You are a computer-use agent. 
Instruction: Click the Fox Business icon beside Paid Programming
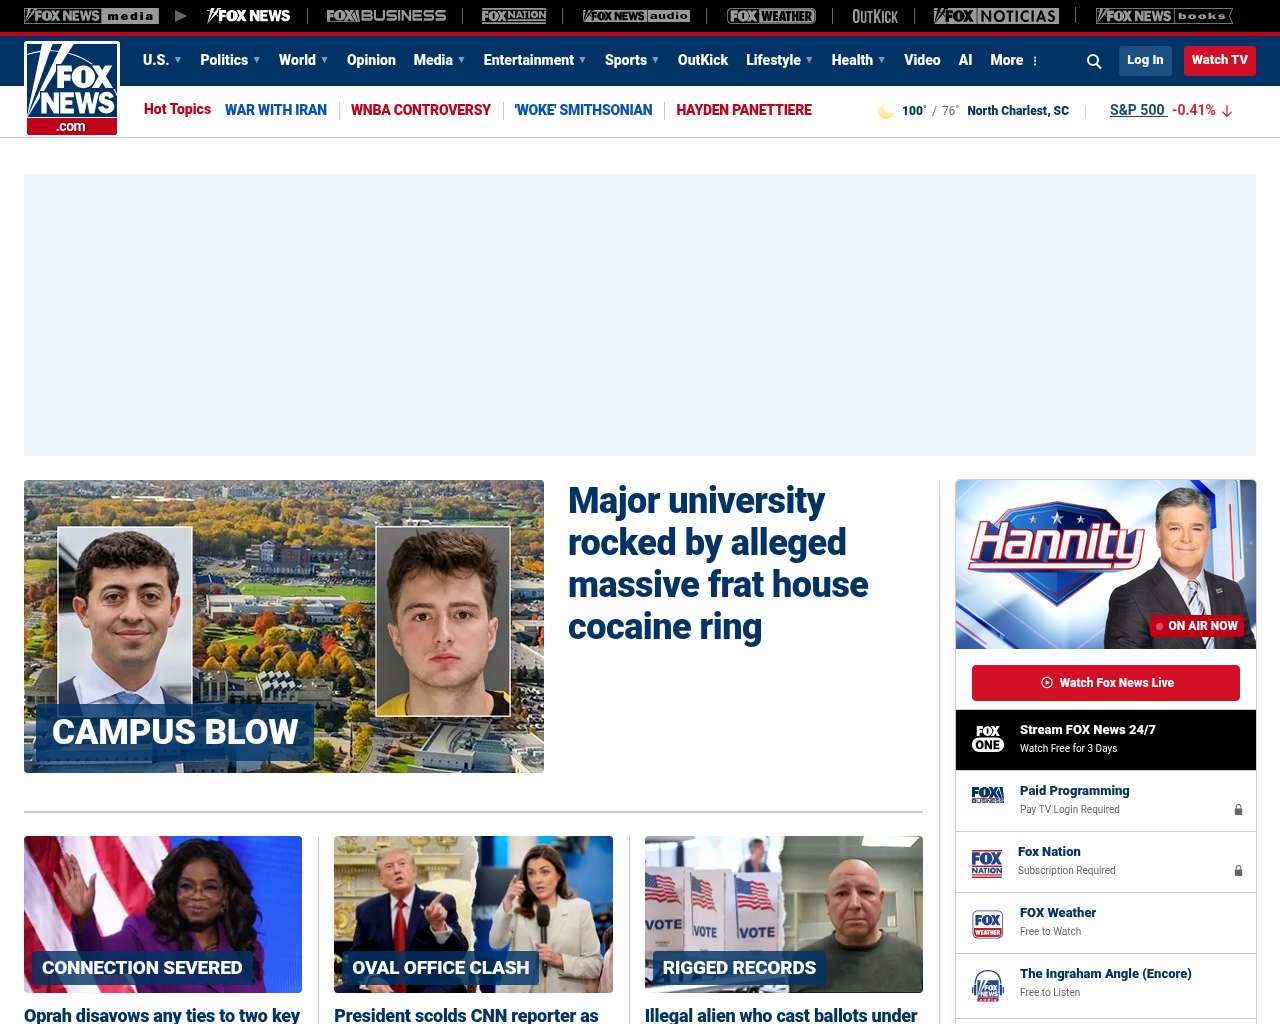pos(988,795)
